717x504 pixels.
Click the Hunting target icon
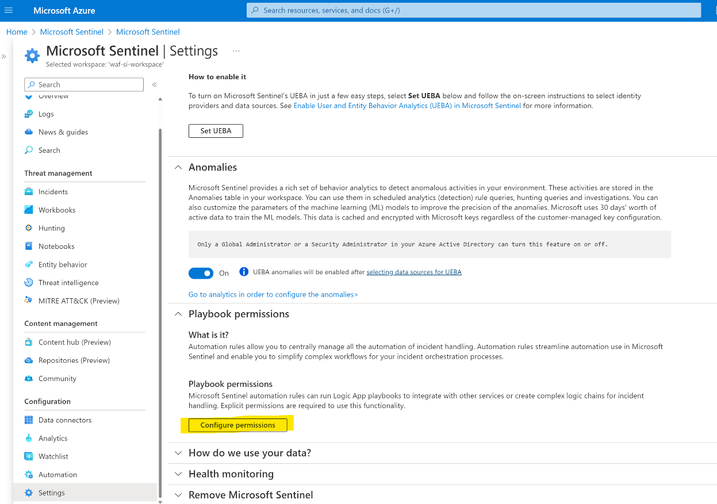(x=29, y=228)
